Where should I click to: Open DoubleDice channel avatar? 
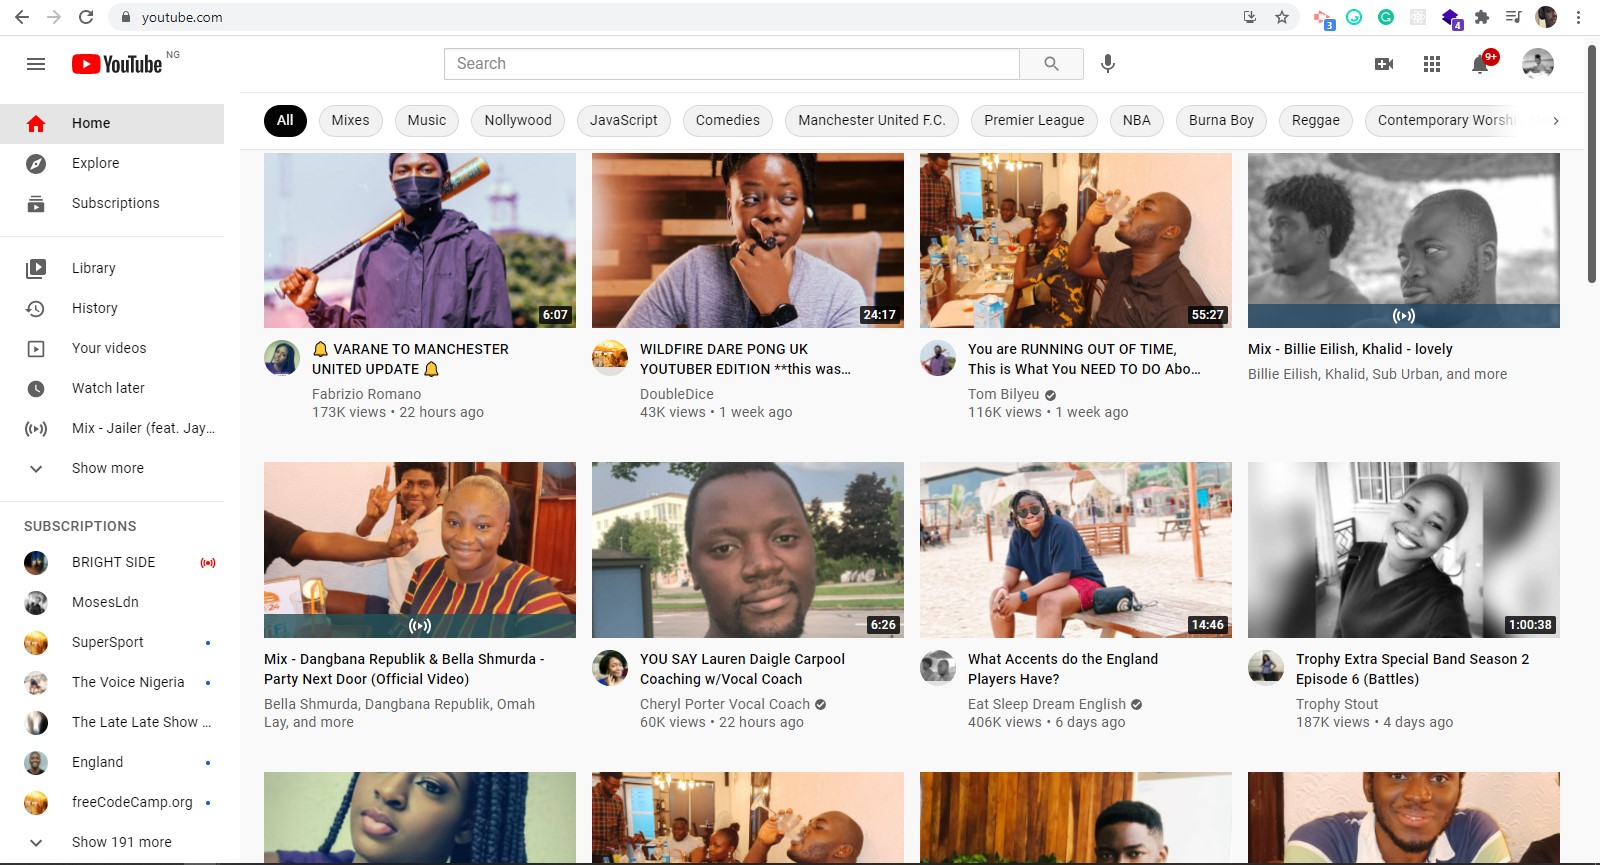[610, 358]
